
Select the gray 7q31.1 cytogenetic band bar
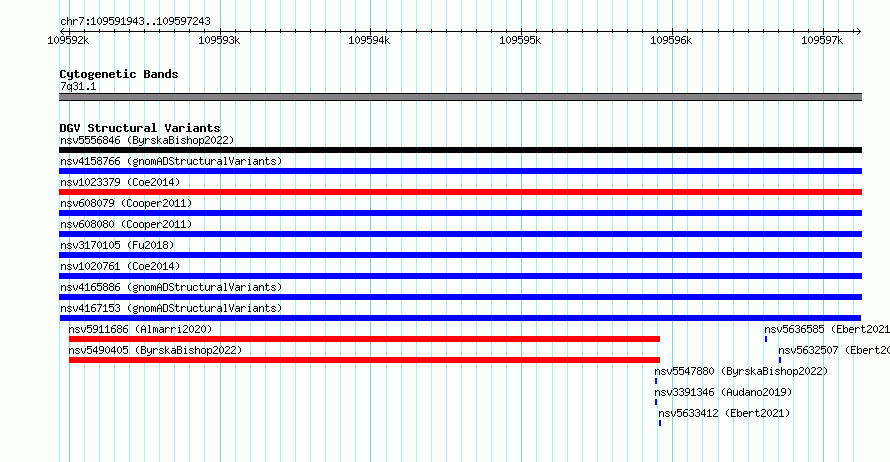[x=460, y=97]
